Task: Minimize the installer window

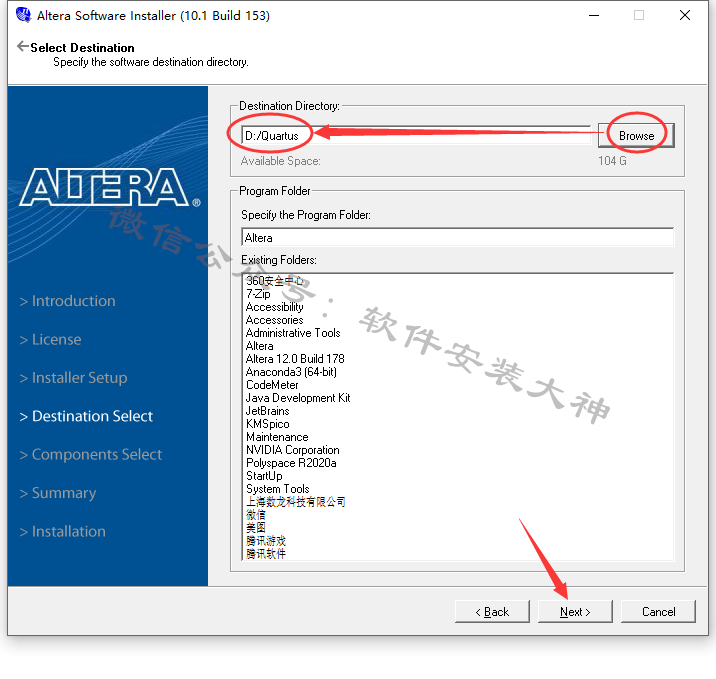Action: point(594,15)
